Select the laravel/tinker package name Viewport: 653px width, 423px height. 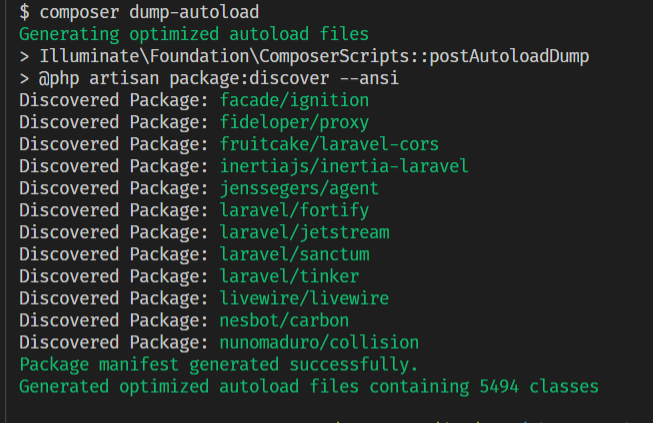tap(289, 276)
